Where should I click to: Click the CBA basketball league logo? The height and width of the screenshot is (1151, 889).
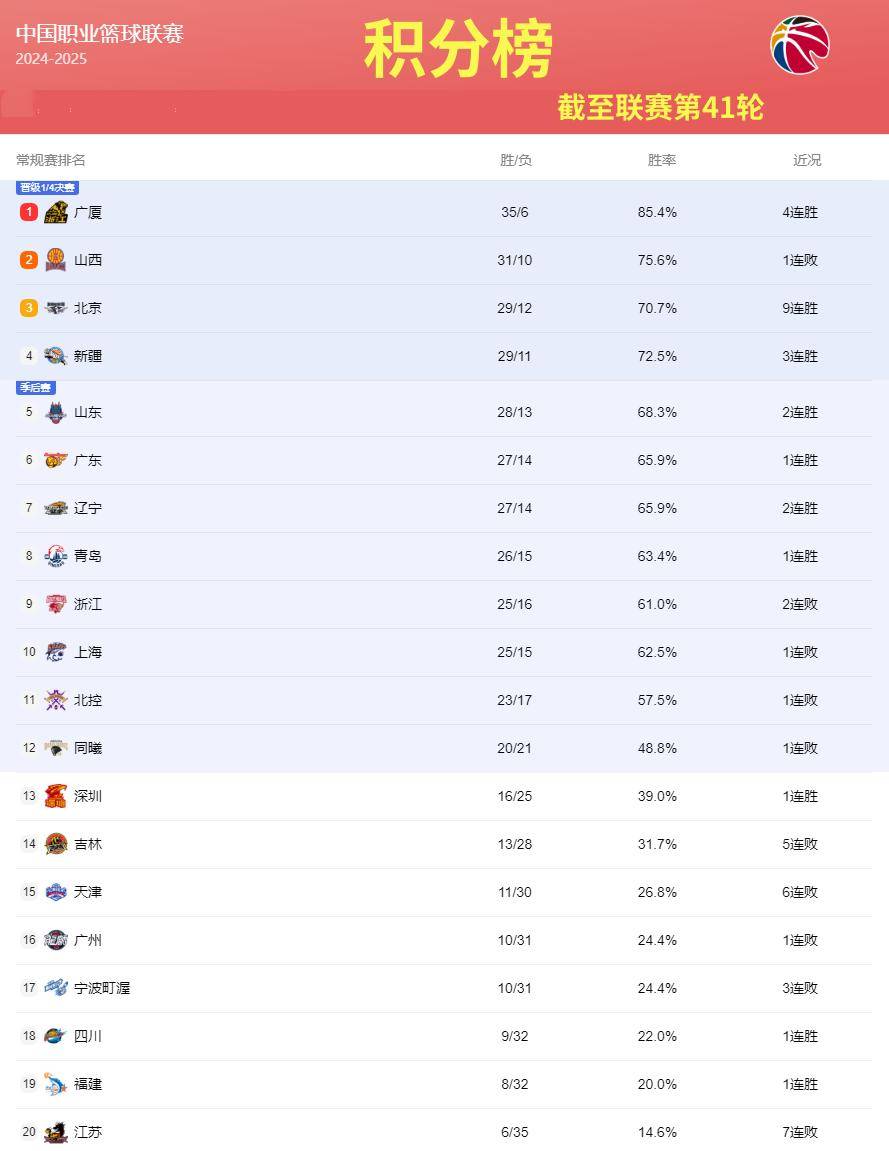coord(800,46)
